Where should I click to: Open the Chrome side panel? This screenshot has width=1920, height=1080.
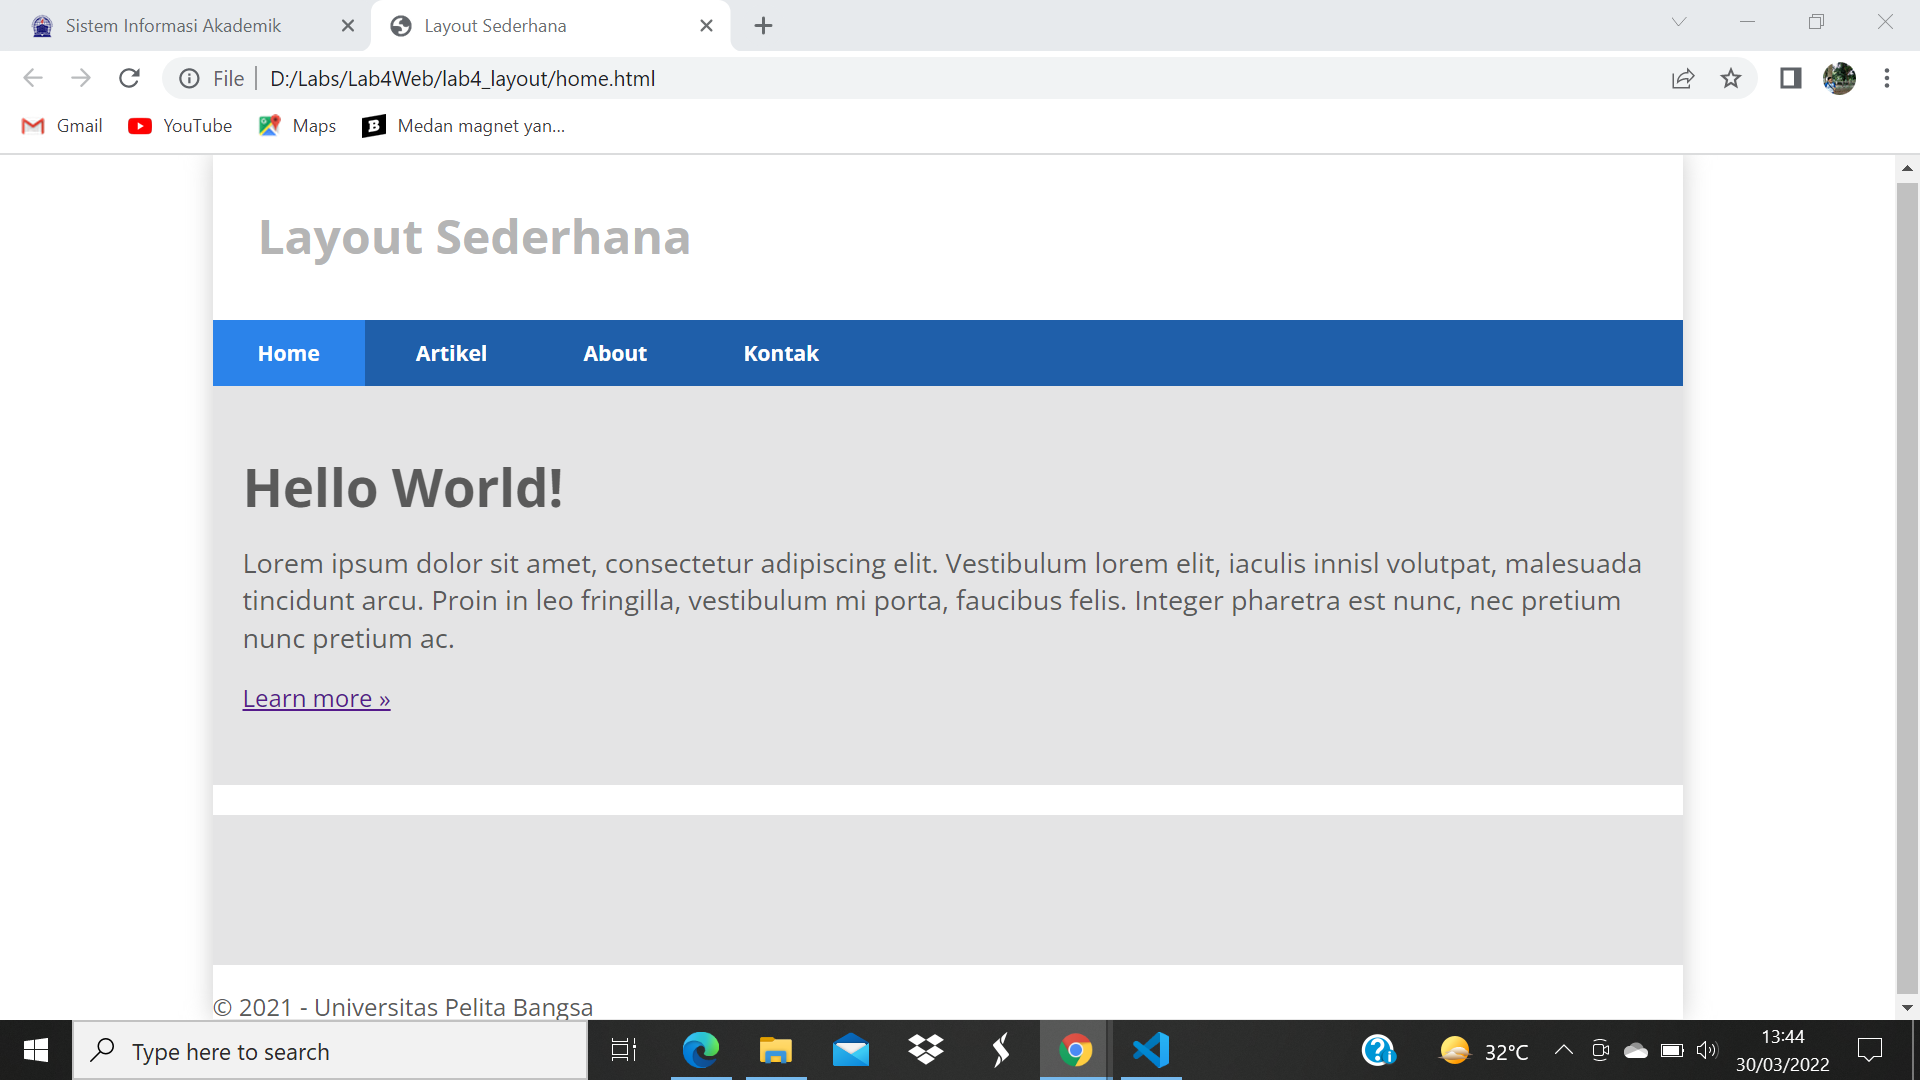point(1789,78)
